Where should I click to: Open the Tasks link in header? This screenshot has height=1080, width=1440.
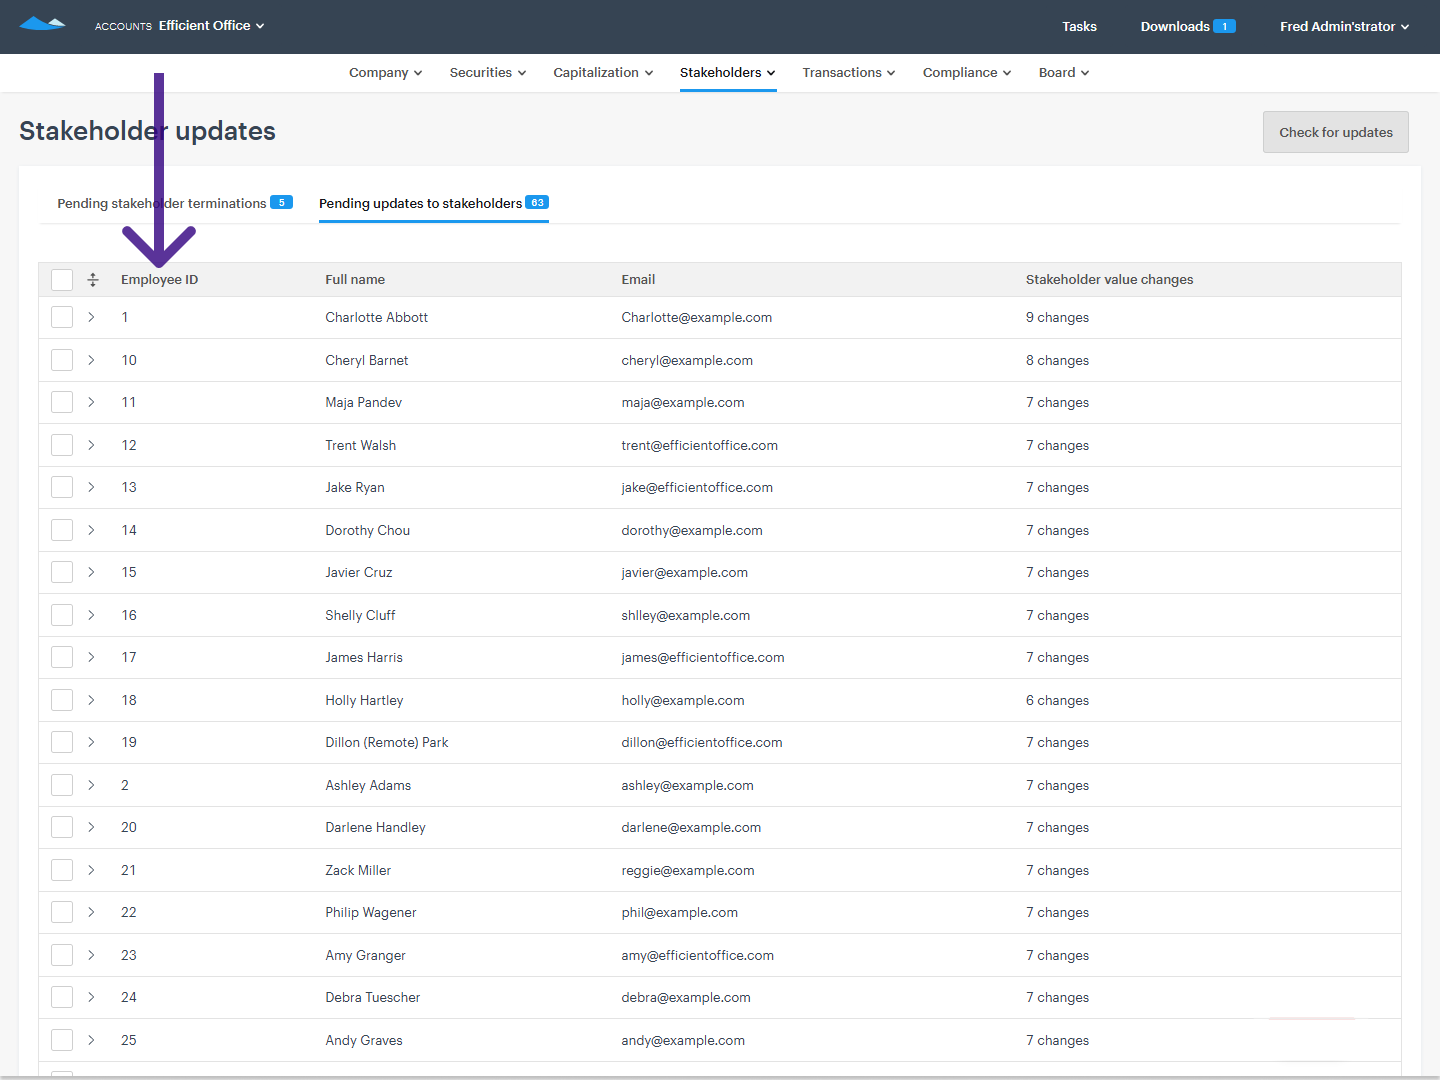1079,27
